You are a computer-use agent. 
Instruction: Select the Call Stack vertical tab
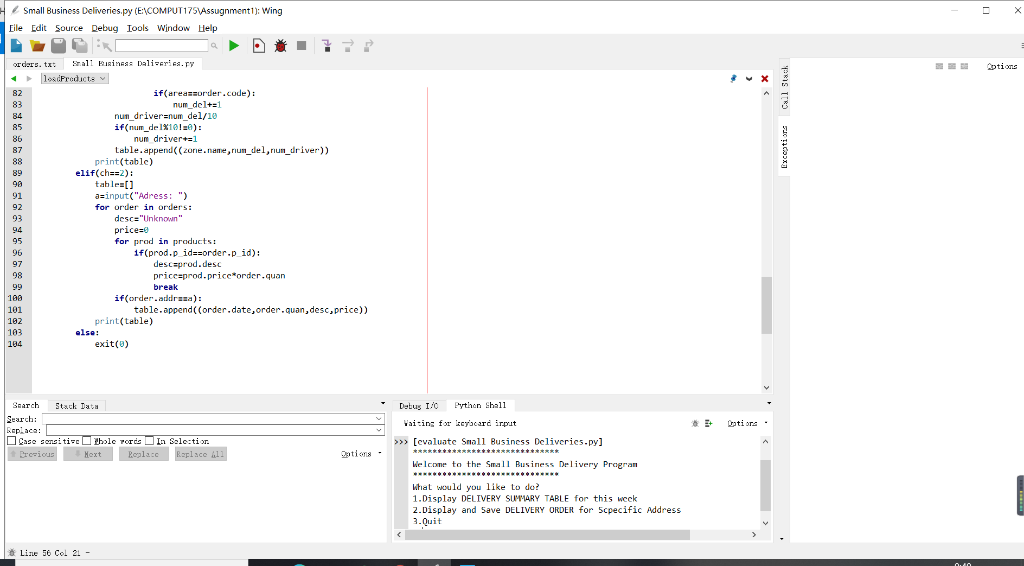[784, 87]
